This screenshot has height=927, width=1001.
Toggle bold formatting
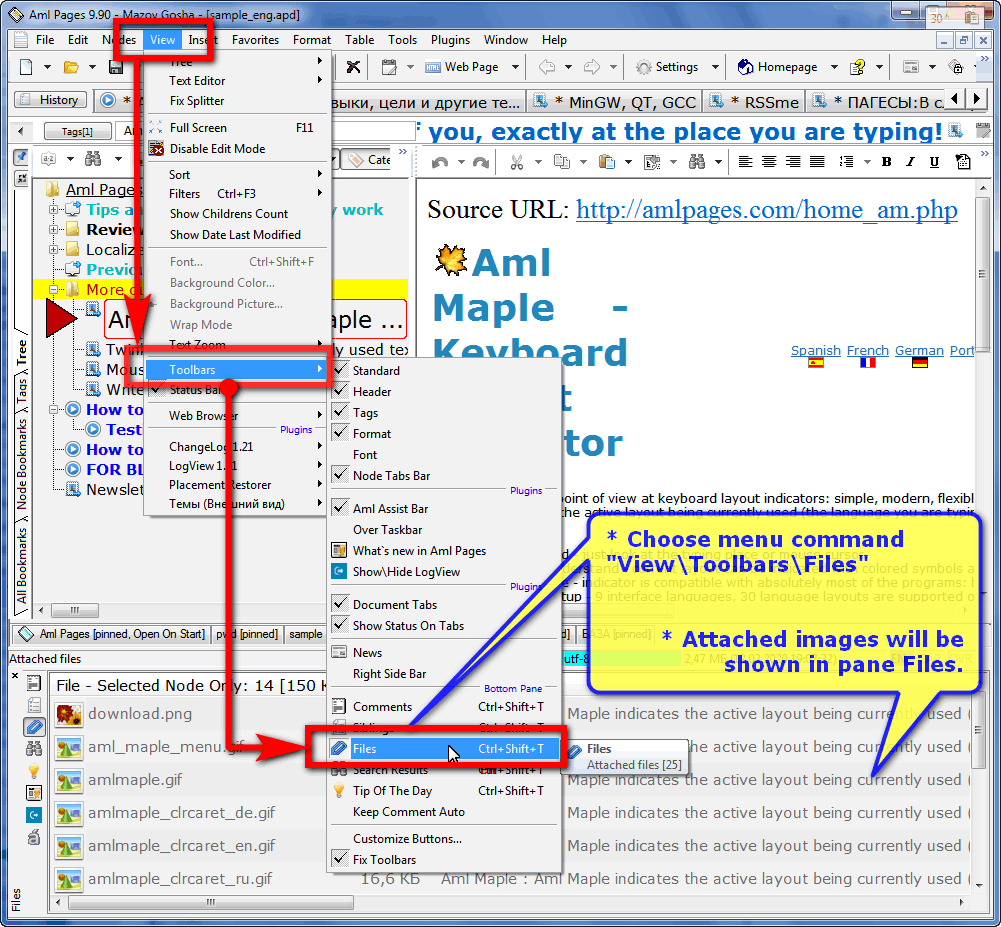(886, 162)
